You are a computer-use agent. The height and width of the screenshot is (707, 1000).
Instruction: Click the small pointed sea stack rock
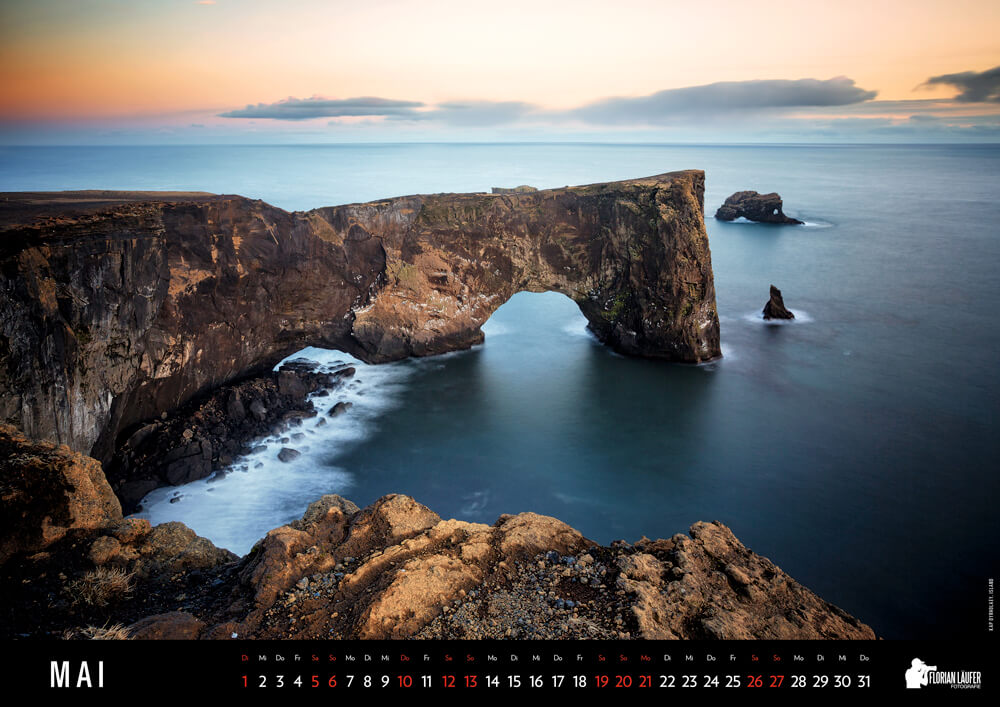(x=776, y=305)
